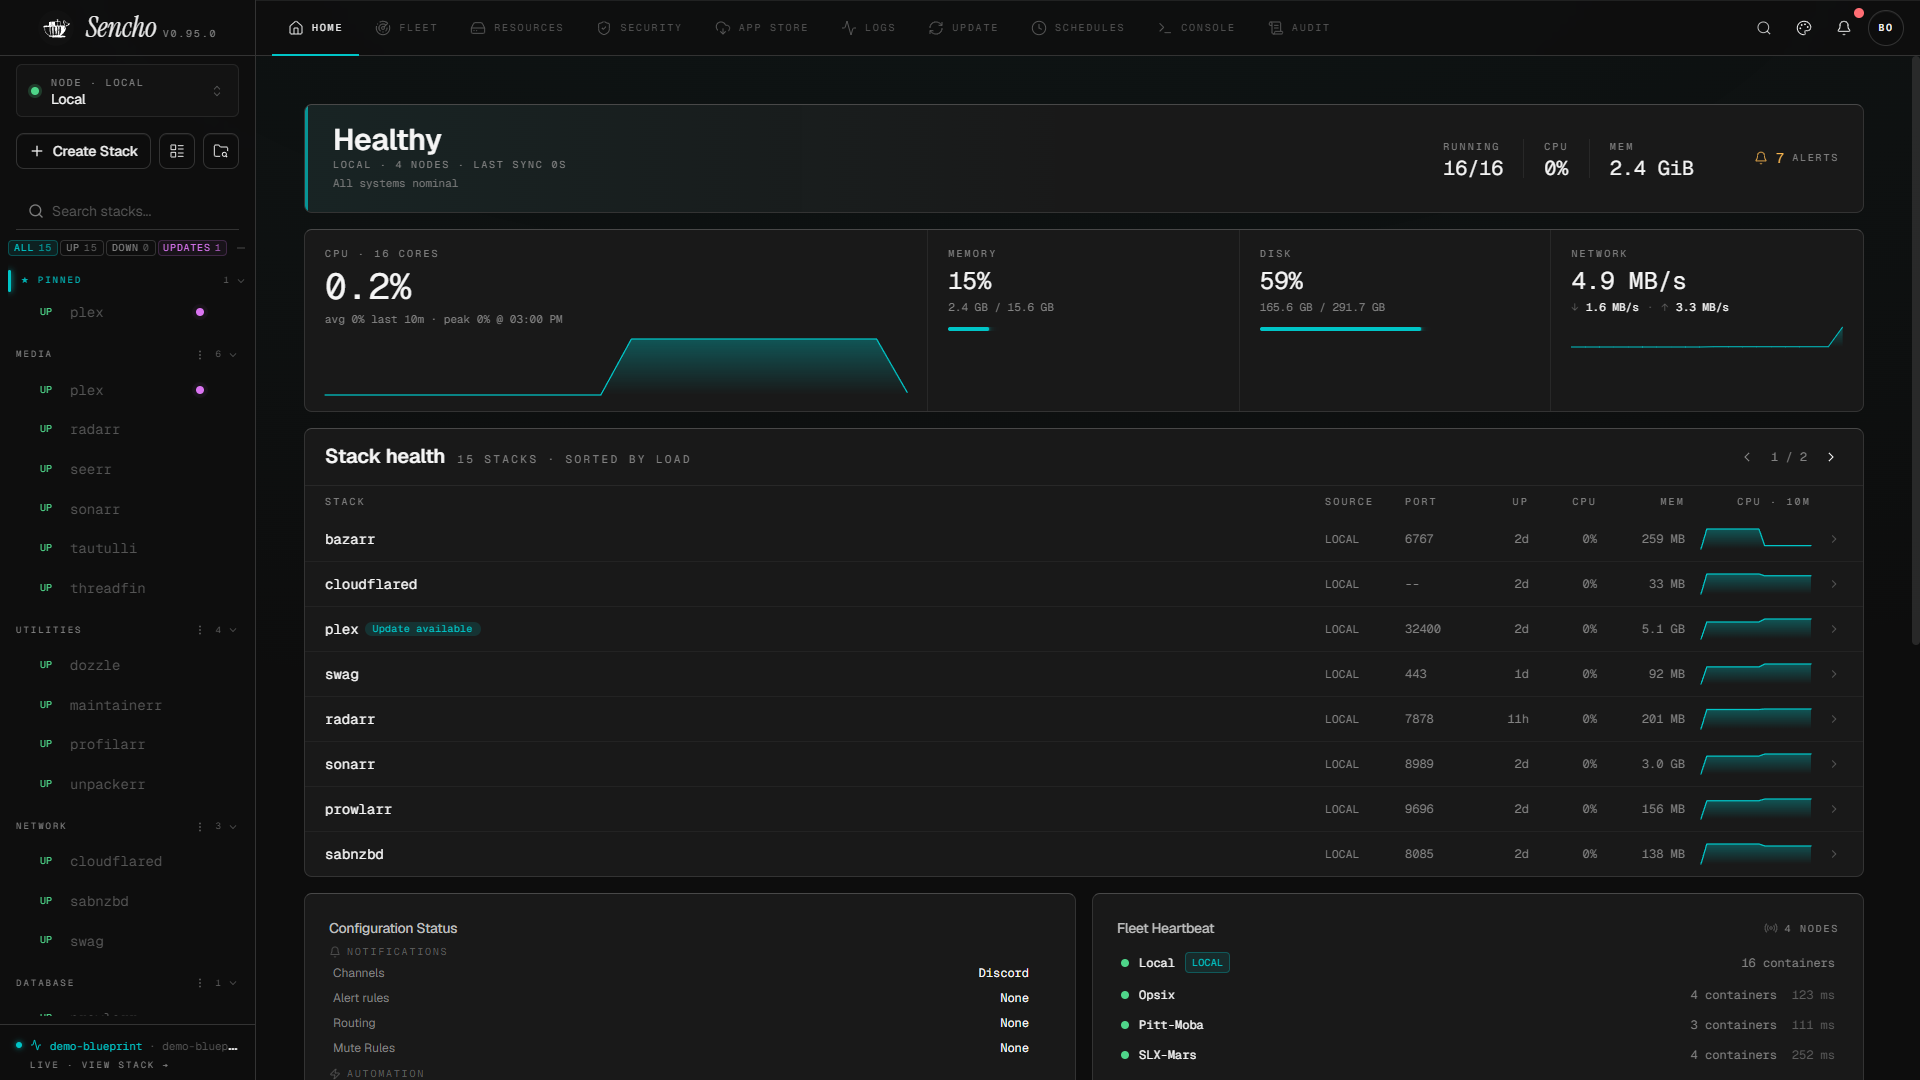Open the Database group options menu
The height and width of the screenshot is (1080, 1920).
(200, 983)
